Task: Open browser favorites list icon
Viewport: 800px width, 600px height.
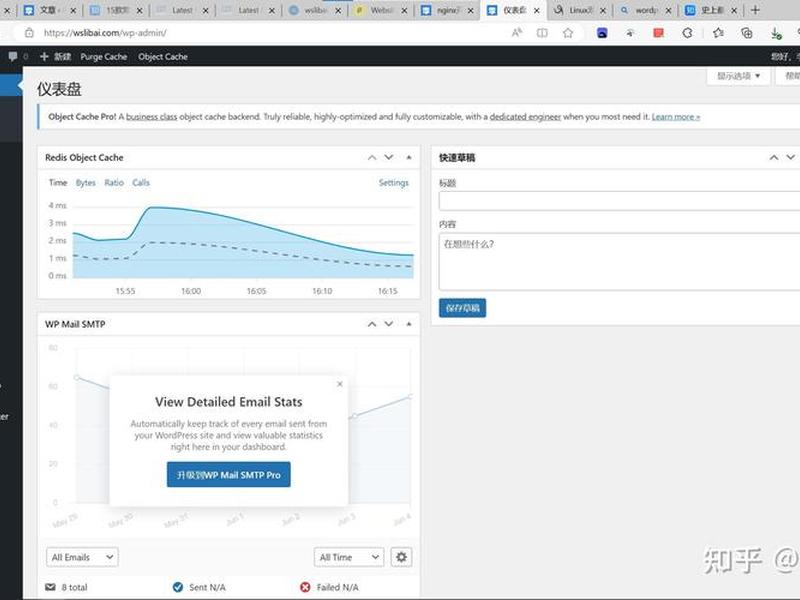Action: 718,33
